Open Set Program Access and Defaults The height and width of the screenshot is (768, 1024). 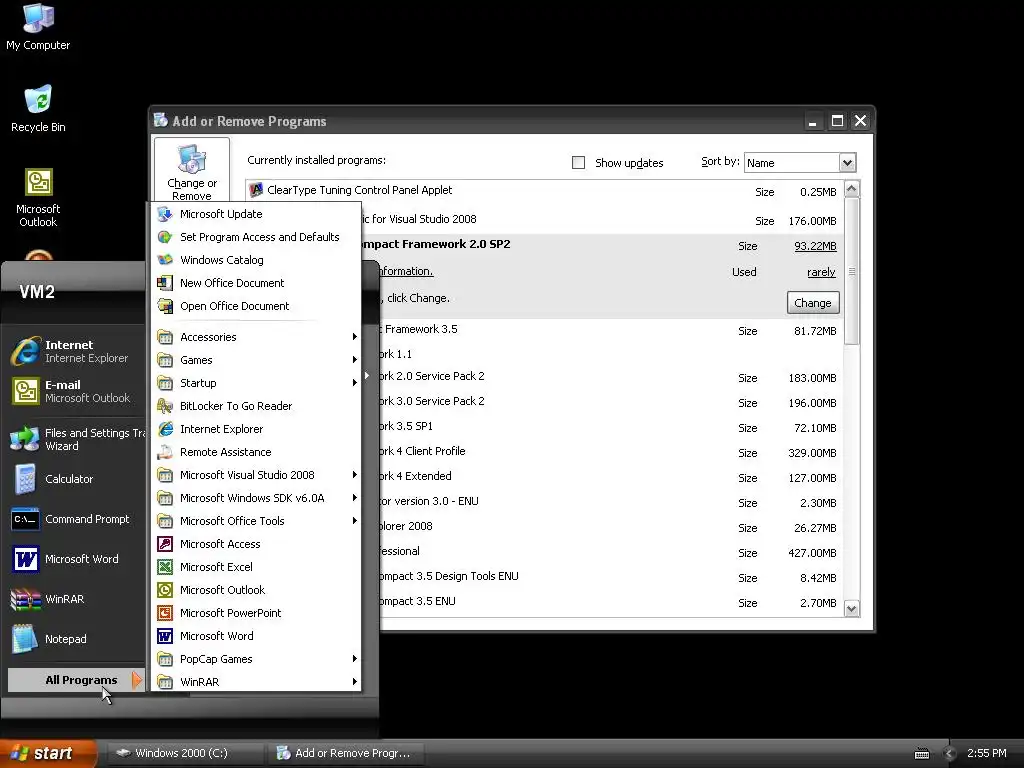(x=255, y=237)
